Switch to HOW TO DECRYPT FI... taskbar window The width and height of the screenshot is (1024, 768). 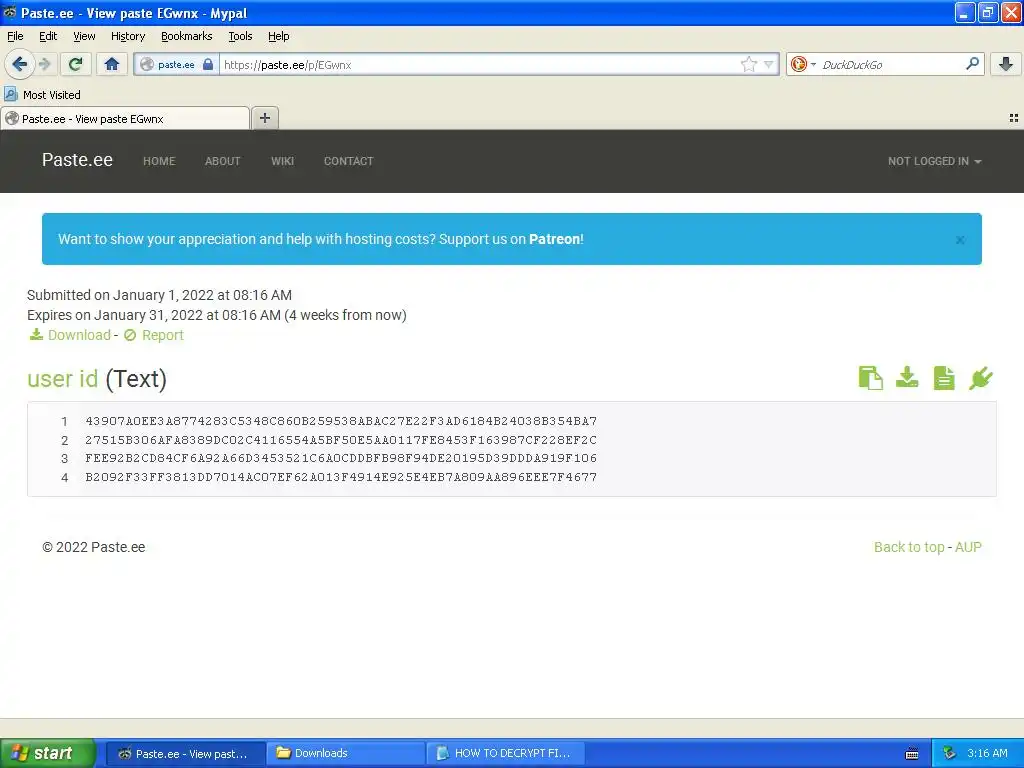pos(505,753)
